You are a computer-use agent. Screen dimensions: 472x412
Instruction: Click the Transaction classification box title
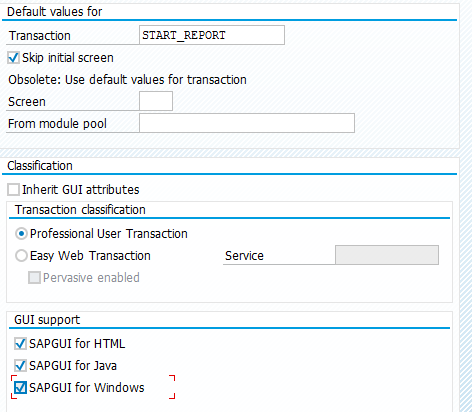click(x=80, y=210)
